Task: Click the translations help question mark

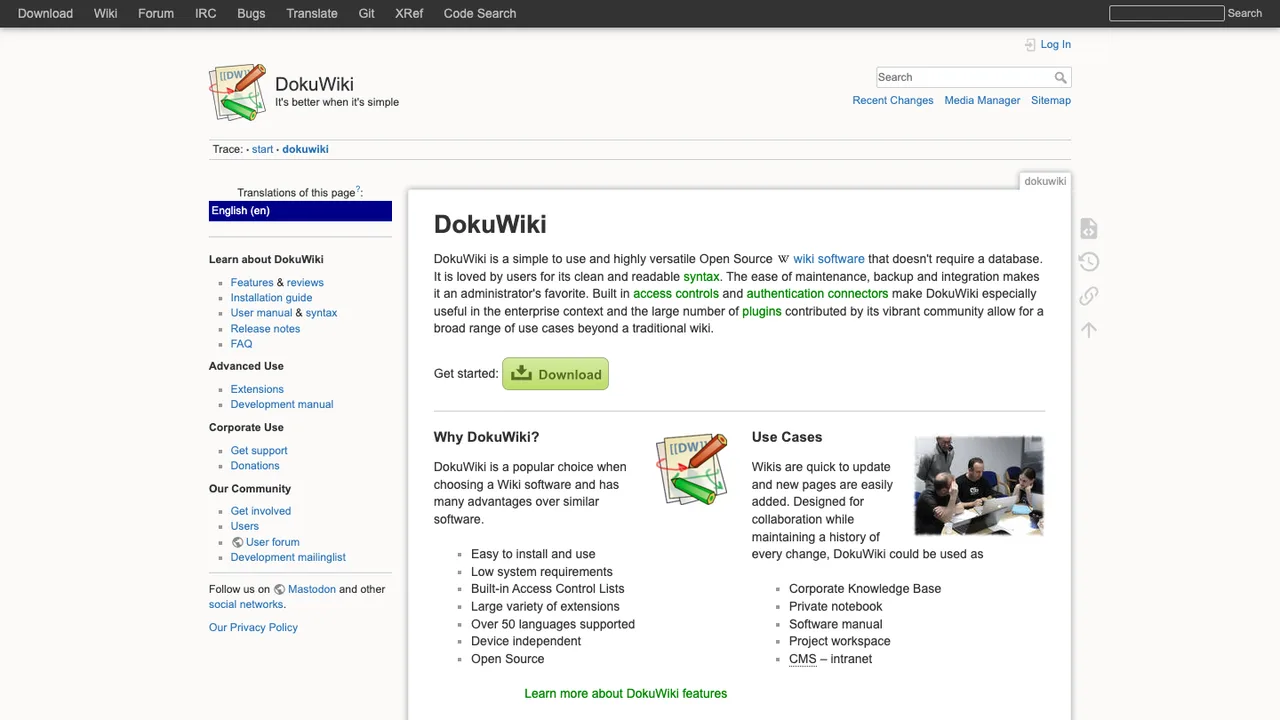Action: (359, 189)
